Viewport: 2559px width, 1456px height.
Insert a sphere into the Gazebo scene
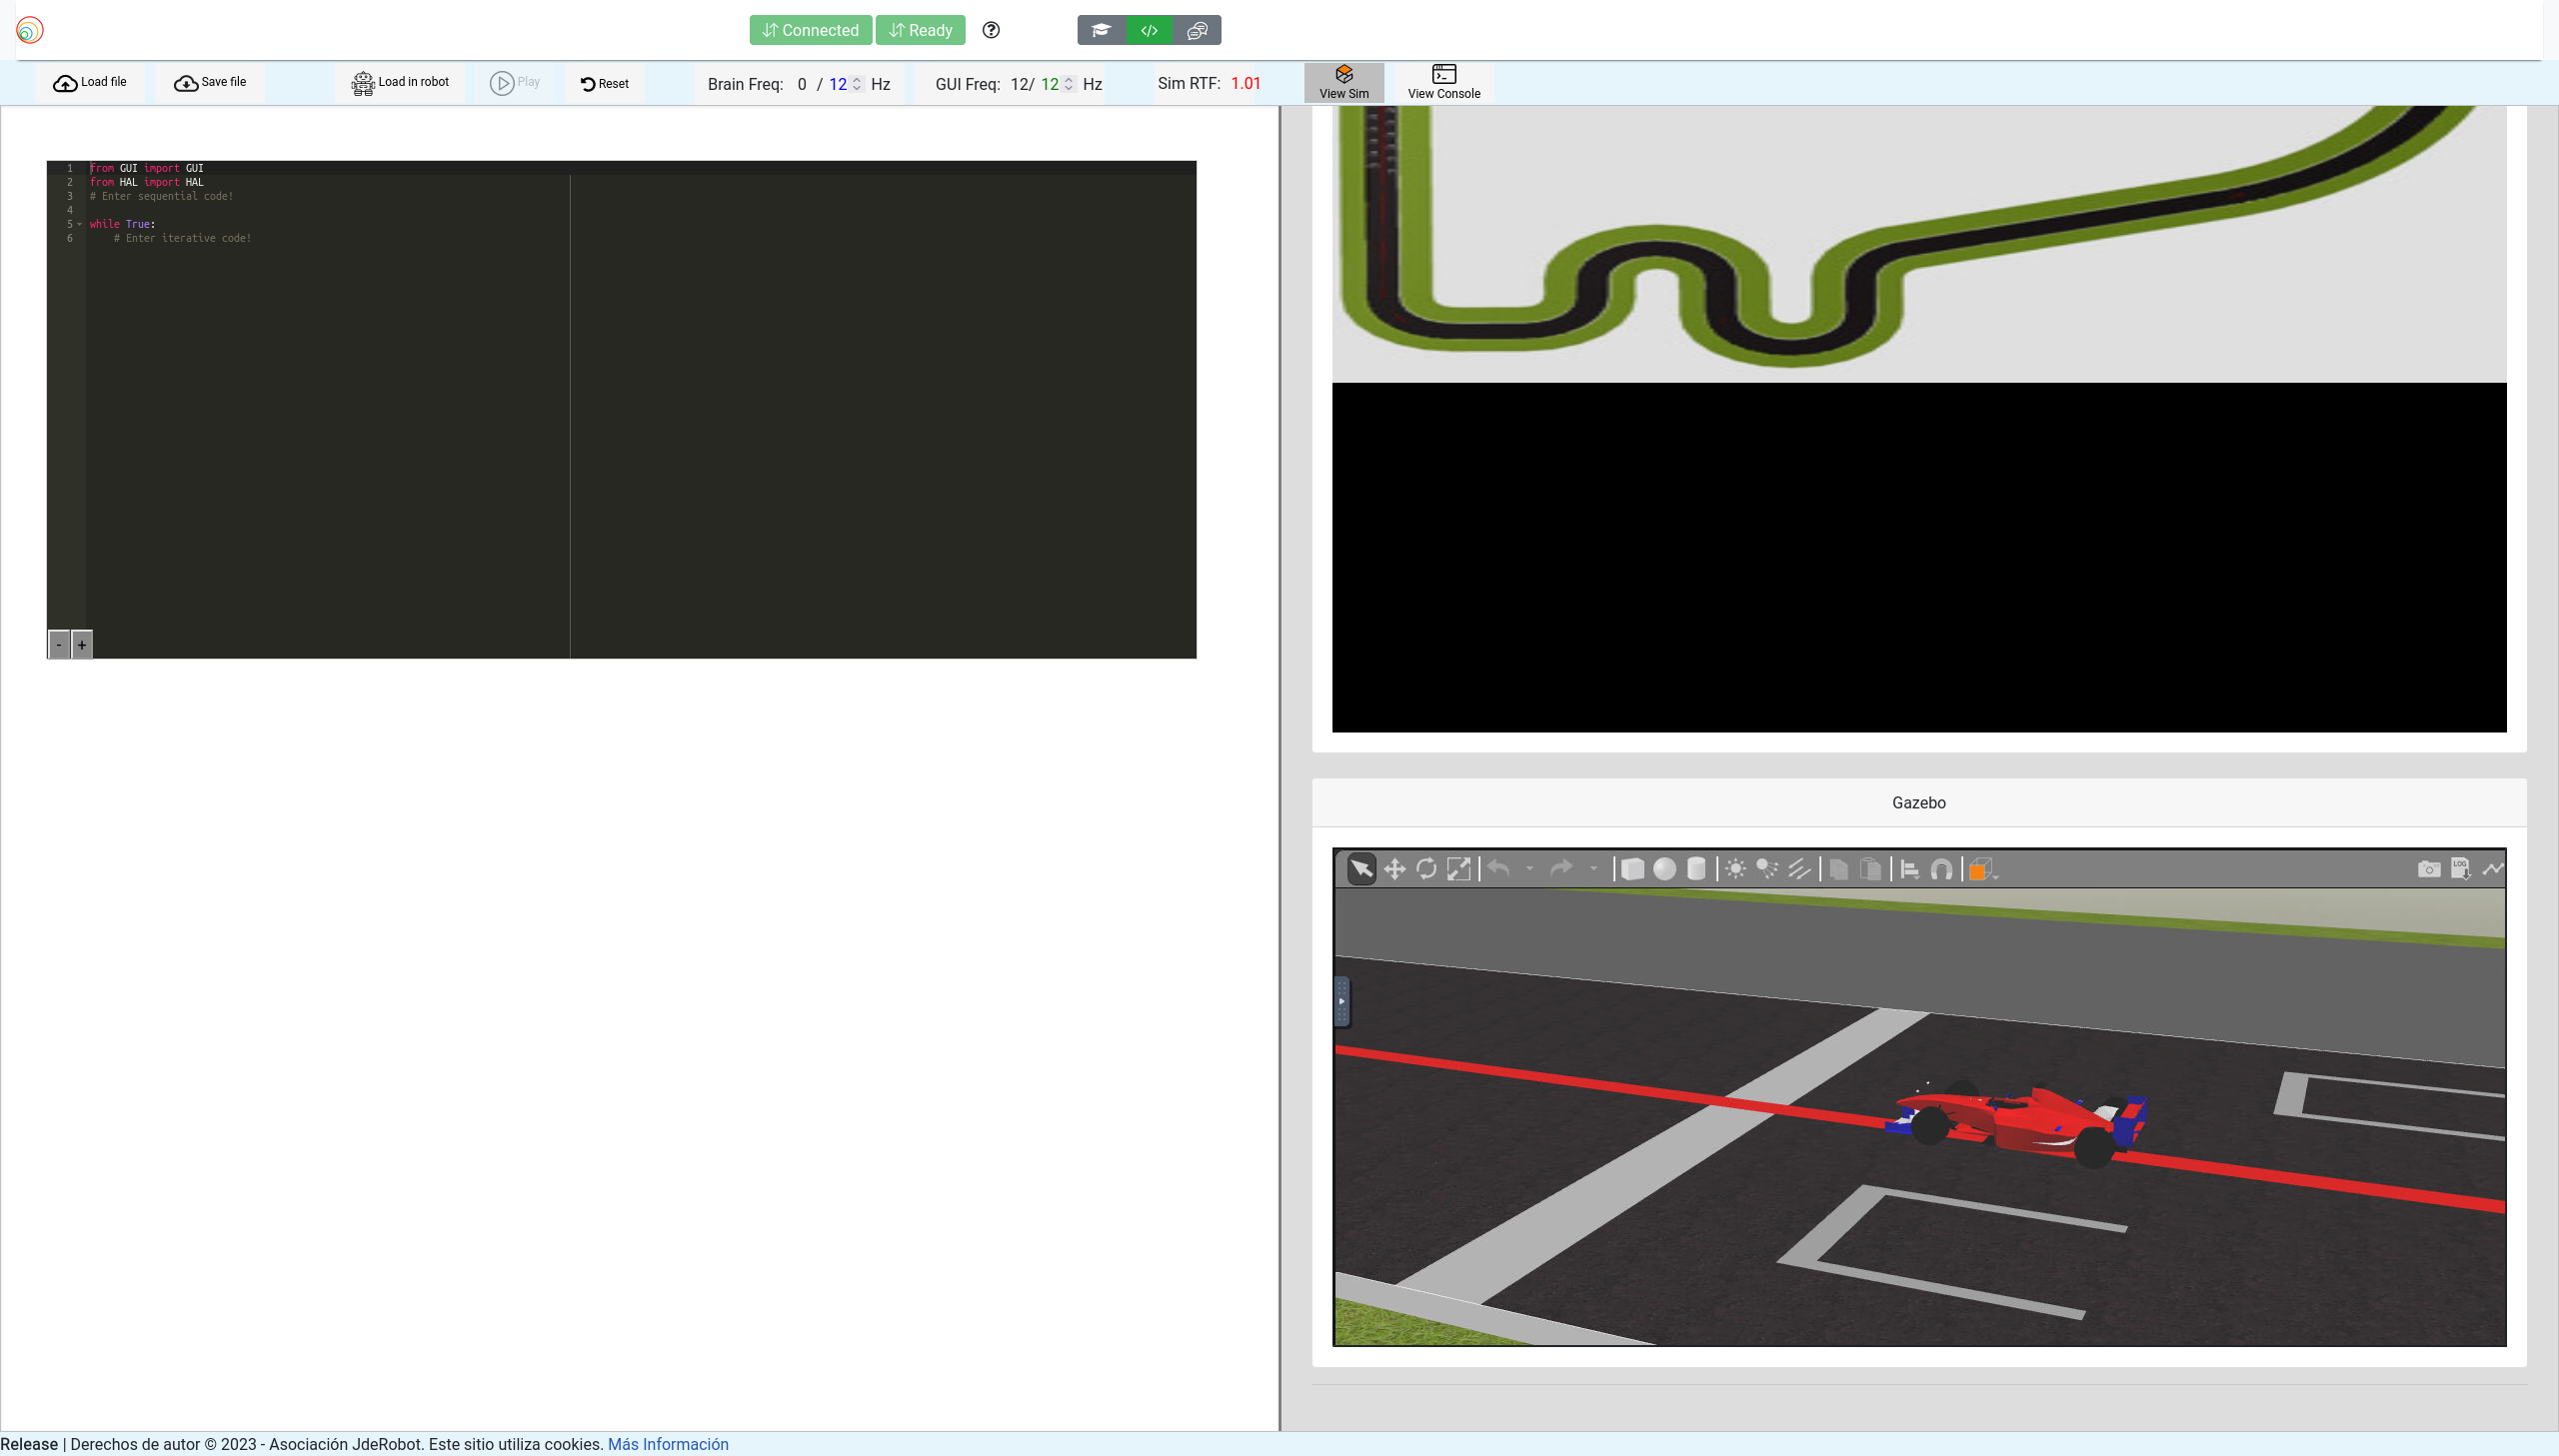[1666, 870]
